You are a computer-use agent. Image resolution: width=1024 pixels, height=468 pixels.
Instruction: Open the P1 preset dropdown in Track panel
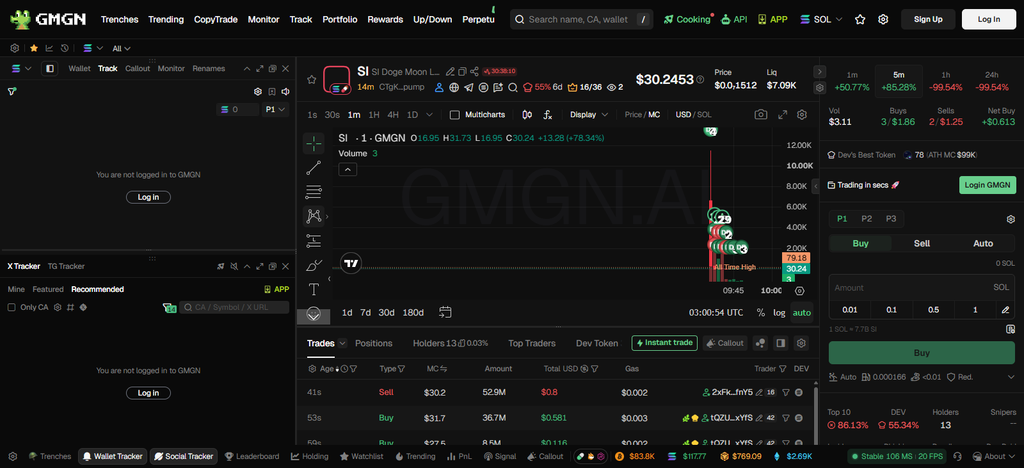(x=276, y=110)
